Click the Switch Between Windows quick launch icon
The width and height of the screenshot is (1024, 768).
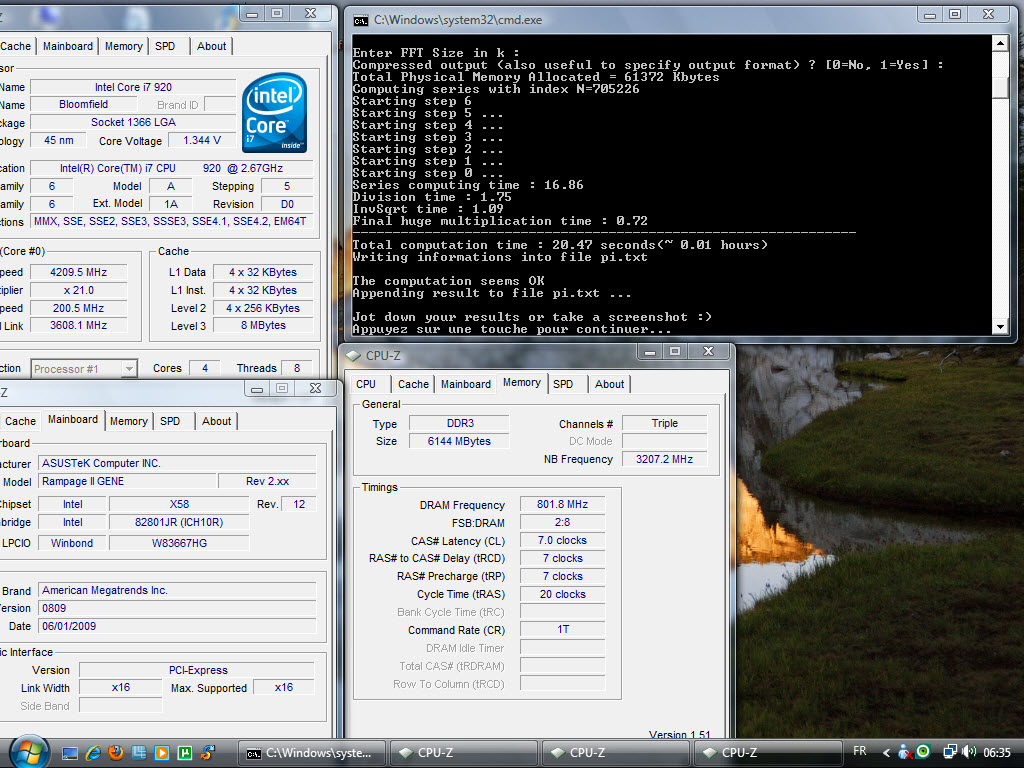139,753
